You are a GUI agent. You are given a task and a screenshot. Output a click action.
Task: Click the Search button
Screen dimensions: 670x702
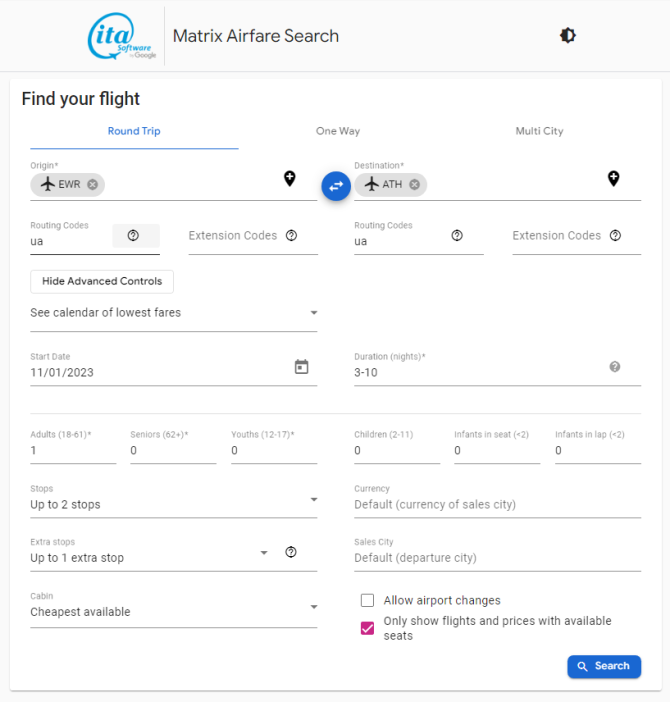click(x=604, y=666)
